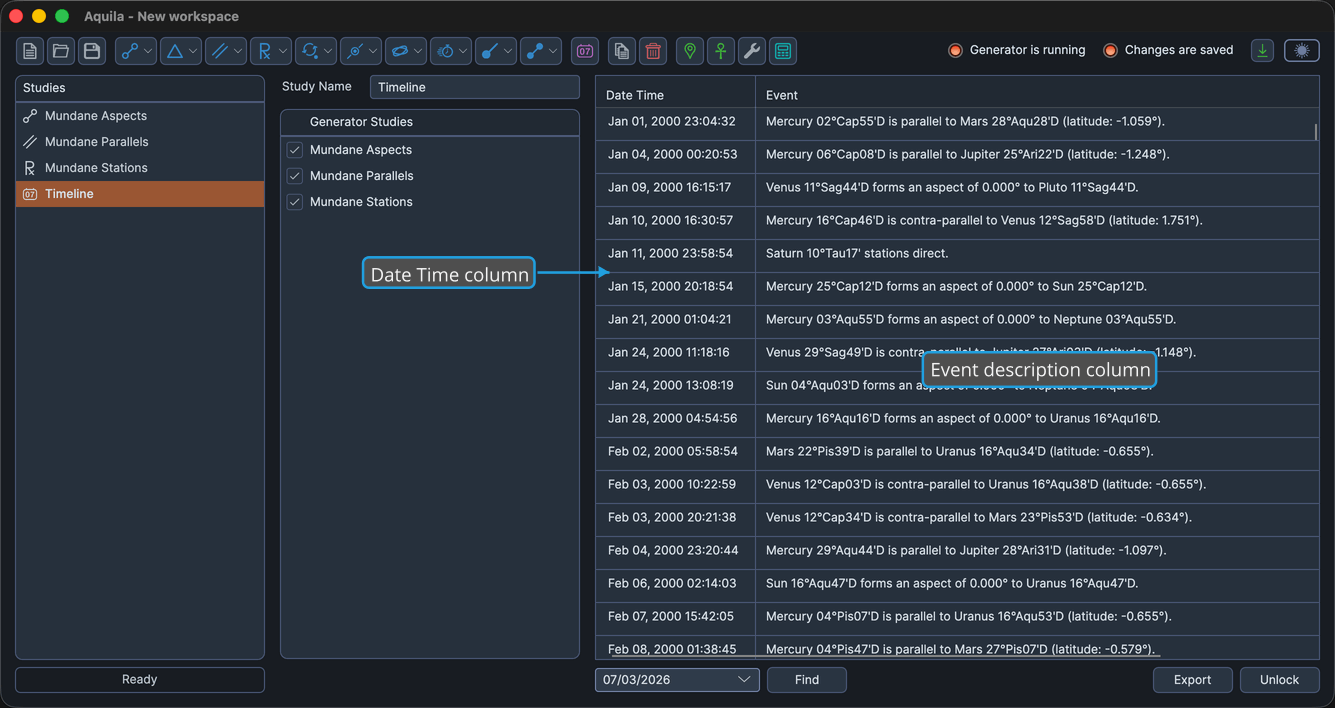Expand the parallels tool dropdown arrow
This screenshot has height=708, width=1335.
tap(238, 51)
